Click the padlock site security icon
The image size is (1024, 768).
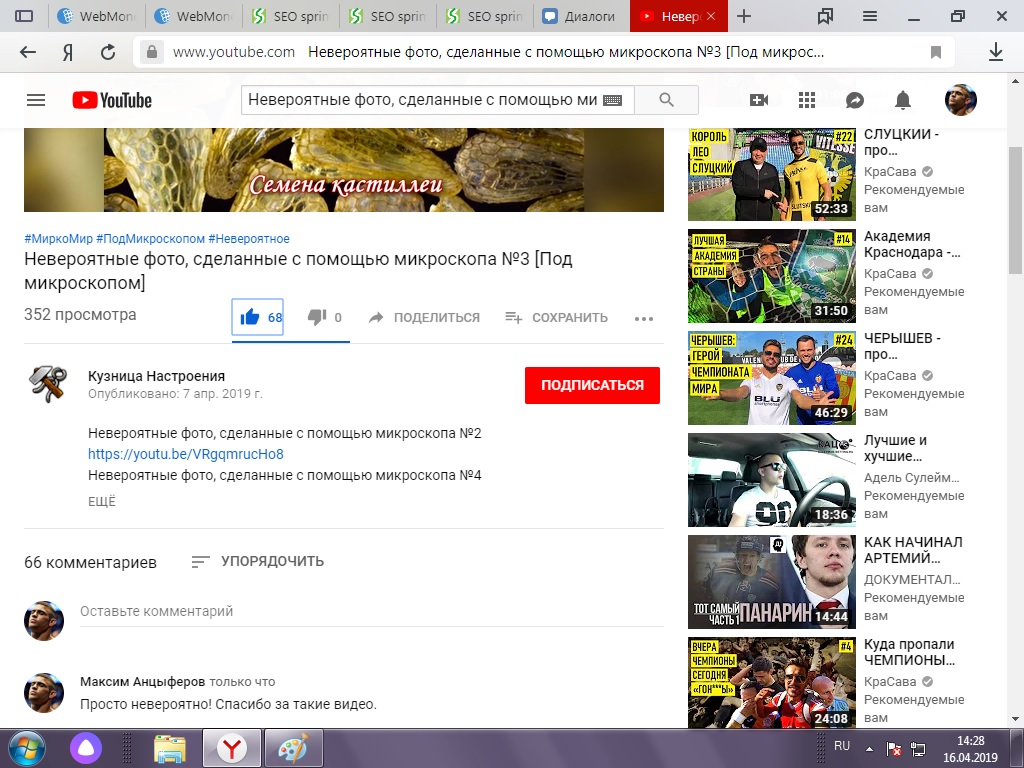[x=152, y=52]
